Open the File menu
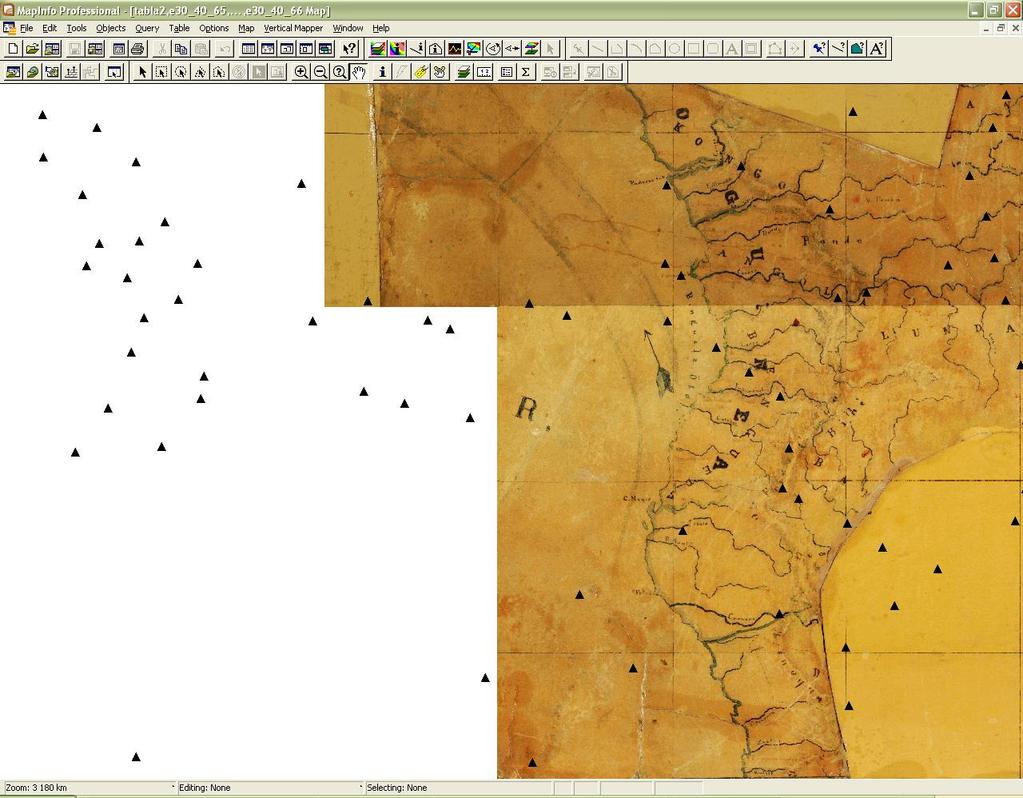 (x=27, y=28)
